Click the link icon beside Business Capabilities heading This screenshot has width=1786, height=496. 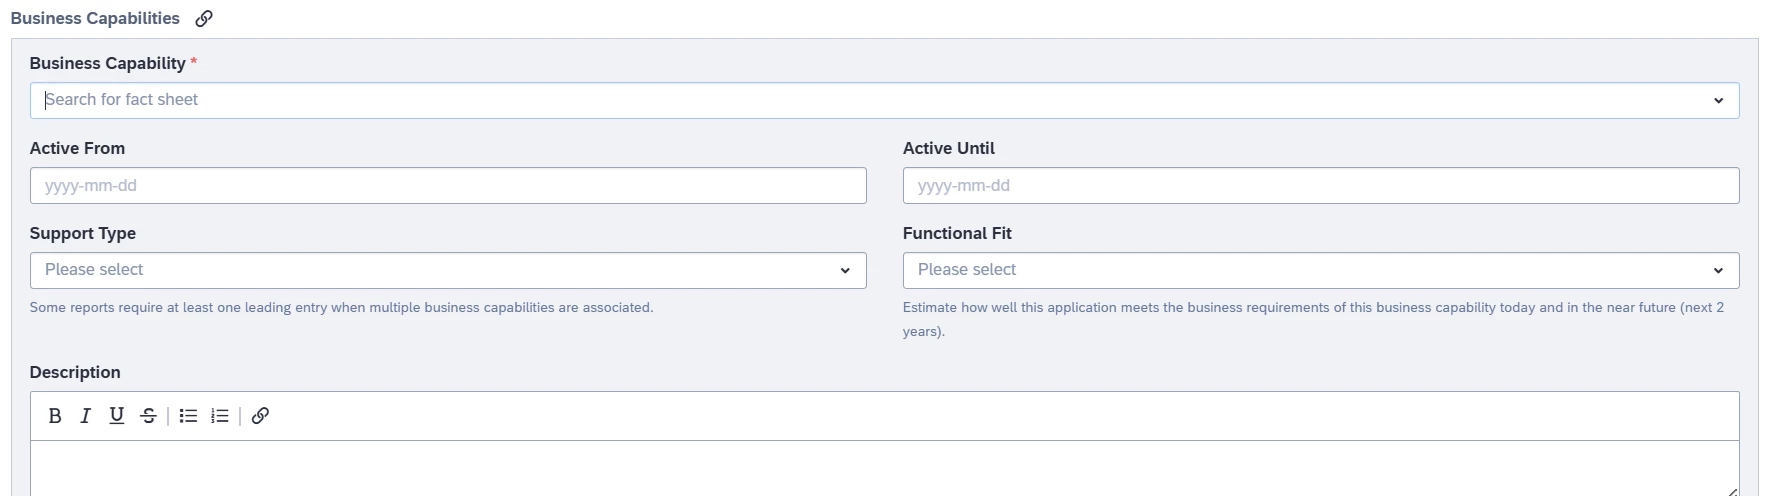pyautogui.click(x=204, y=19)
